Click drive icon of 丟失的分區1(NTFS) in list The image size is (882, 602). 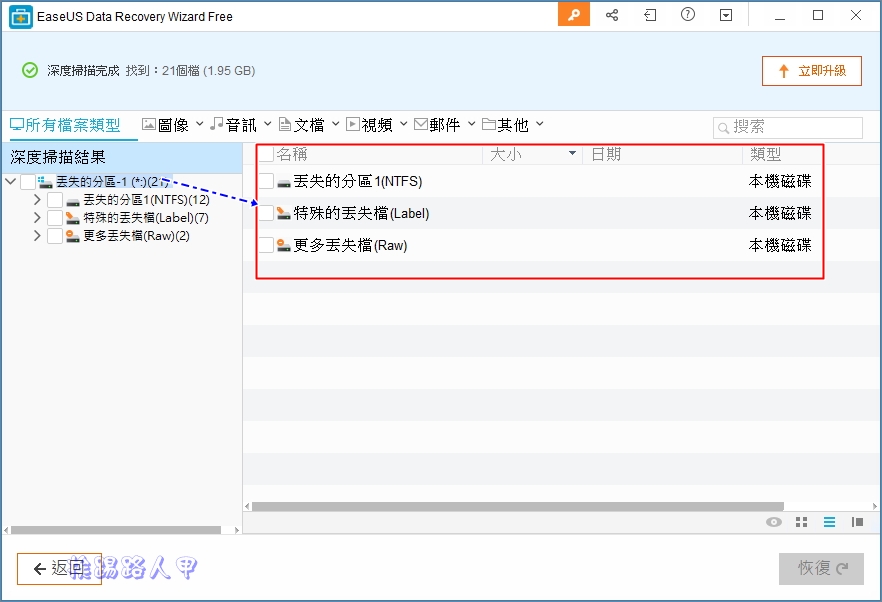[x=284, y=183]
